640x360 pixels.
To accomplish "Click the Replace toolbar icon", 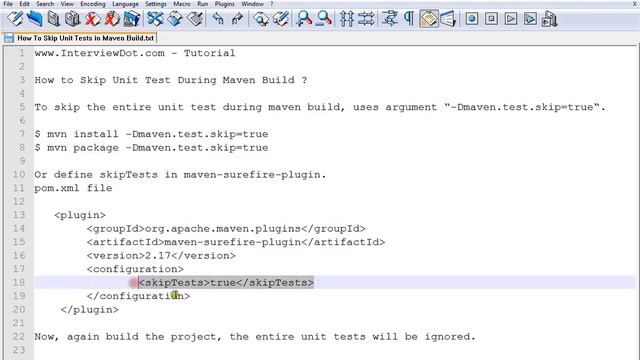I will click(281, 19).
